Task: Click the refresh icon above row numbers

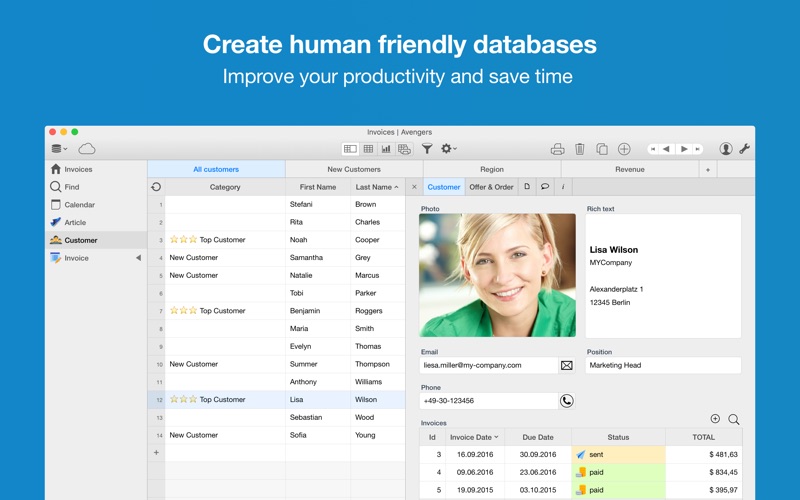Action: [156, 187]
